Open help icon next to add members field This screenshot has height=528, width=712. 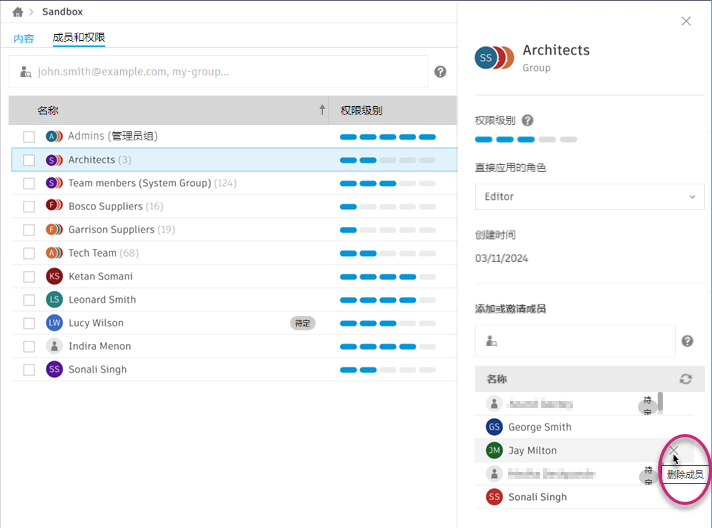687,341
